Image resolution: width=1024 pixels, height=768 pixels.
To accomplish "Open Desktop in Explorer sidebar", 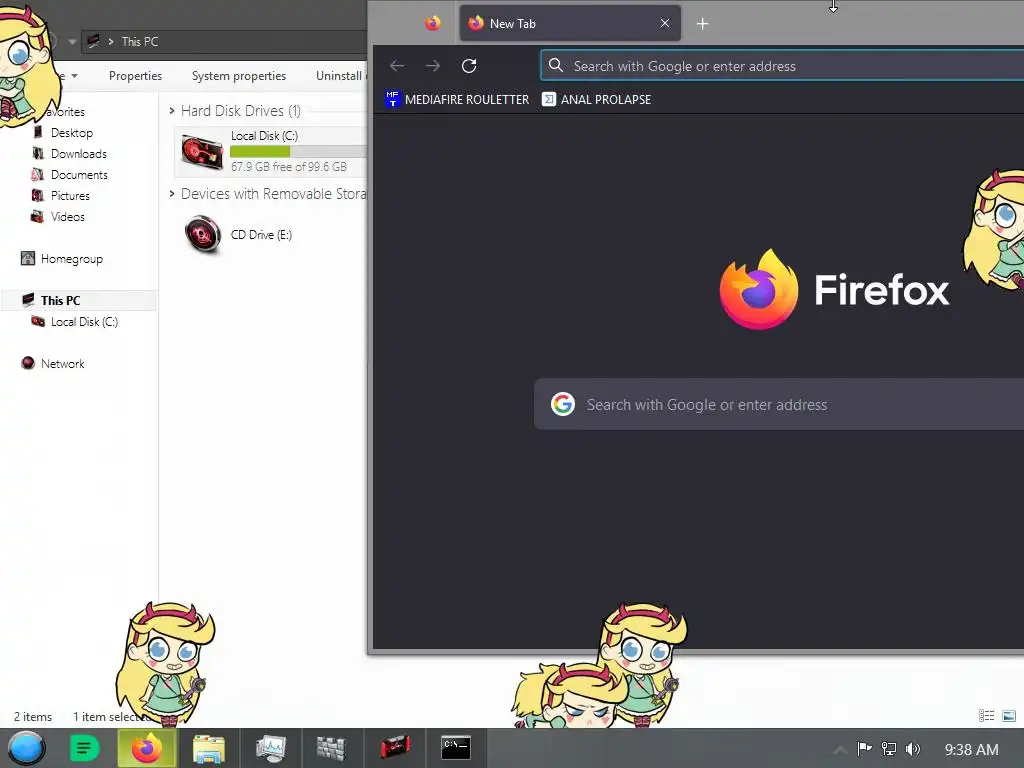I will (x=71, y=133).
